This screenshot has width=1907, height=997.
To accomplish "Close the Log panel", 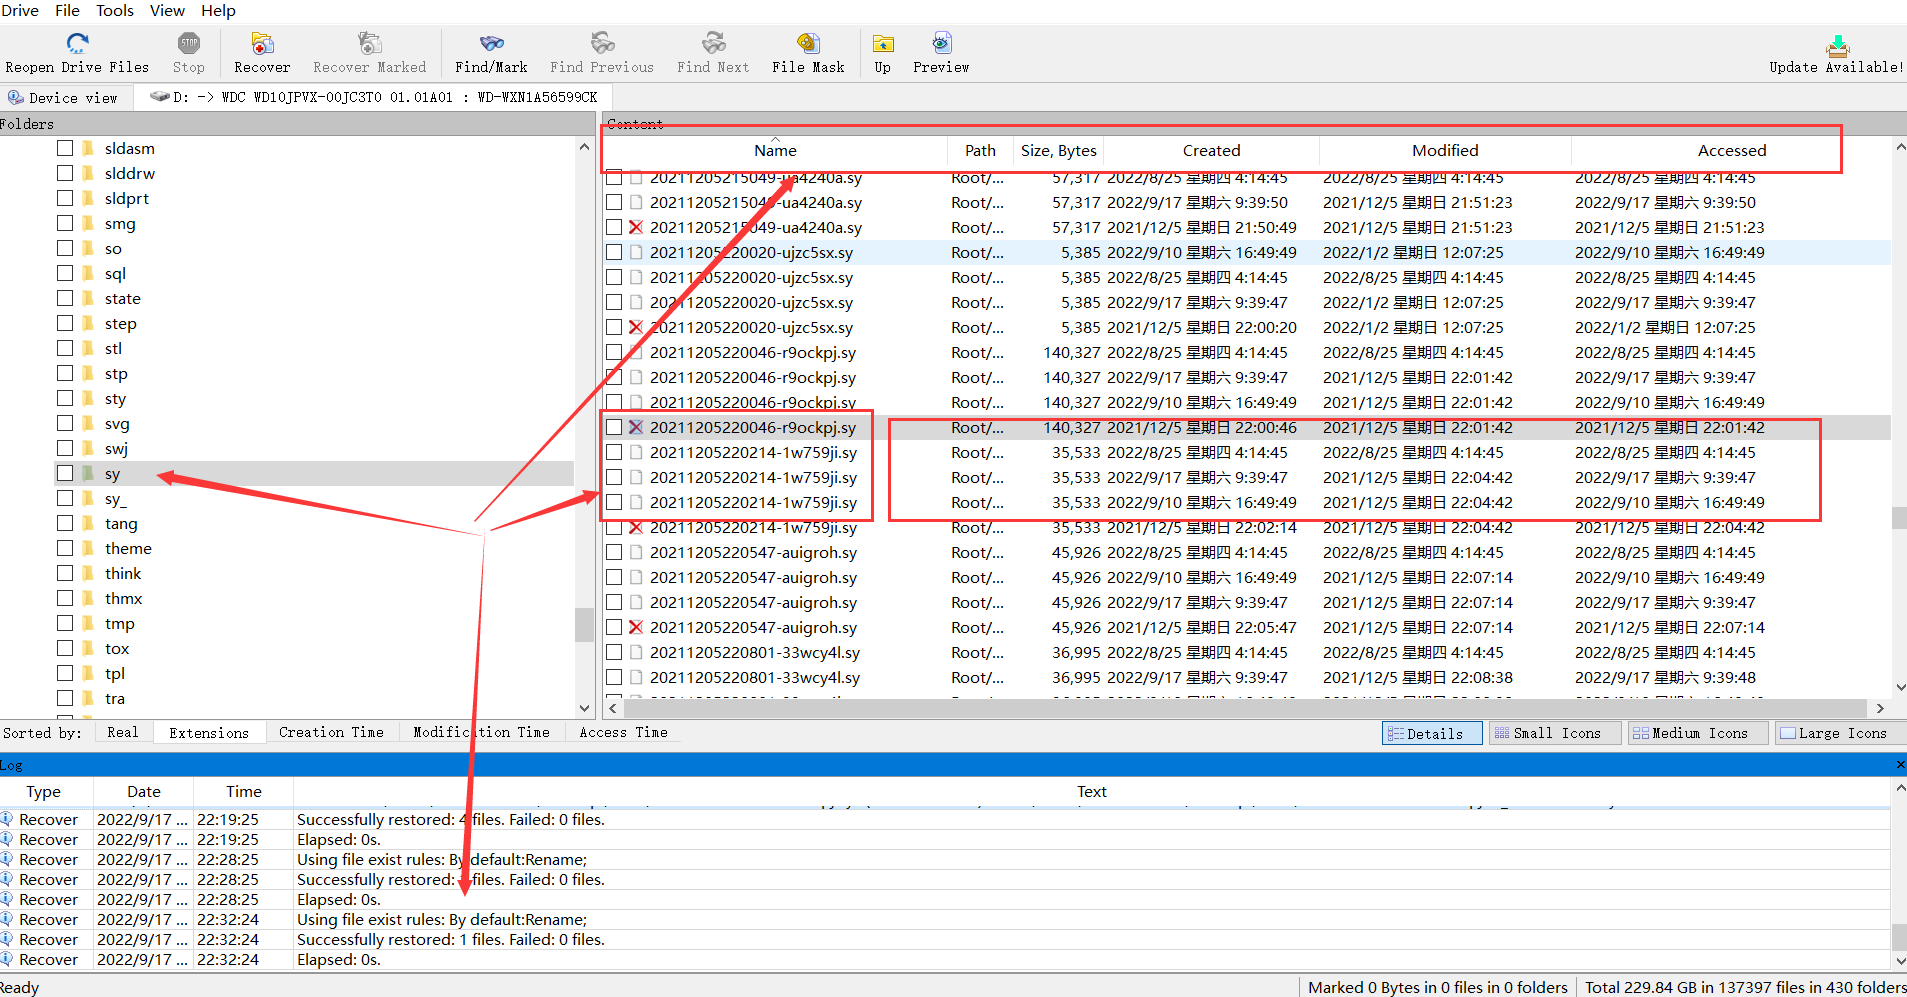I will [1900, 765].
